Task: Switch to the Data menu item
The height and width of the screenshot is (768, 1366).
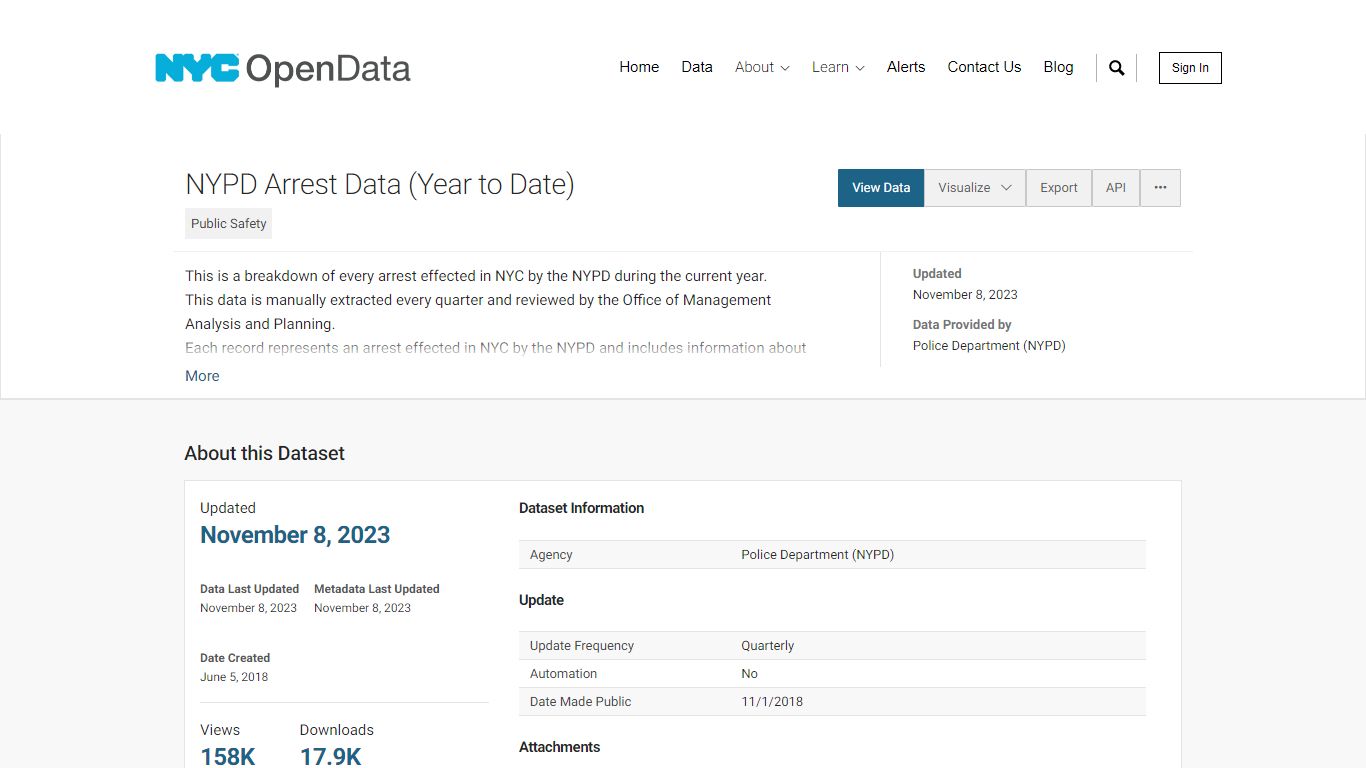Action: (x=696, y=67)
